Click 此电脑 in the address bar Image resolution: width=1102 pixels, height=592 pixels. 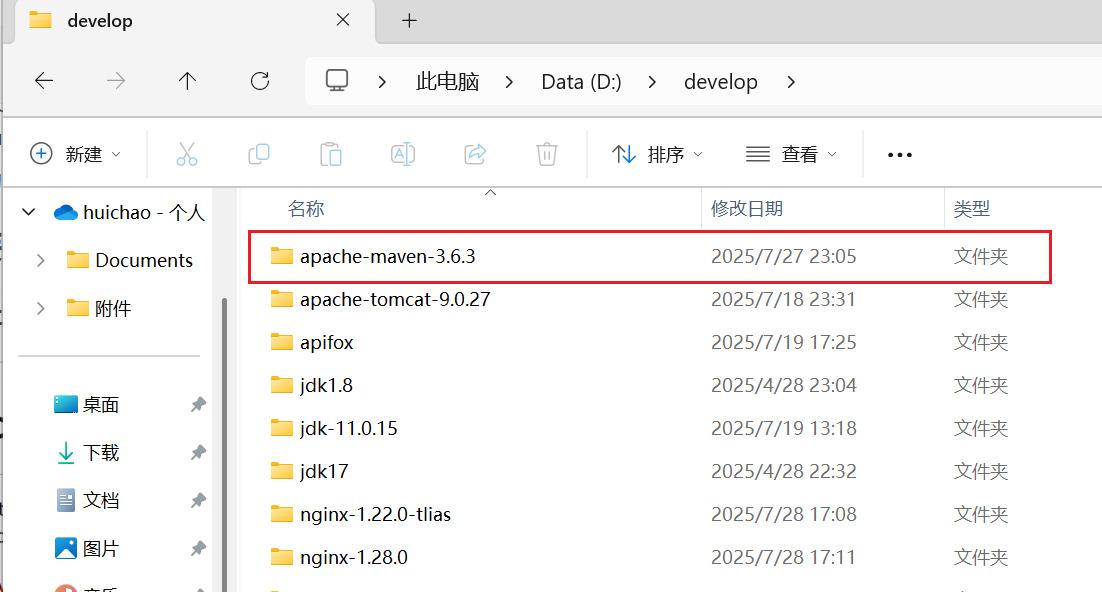(447, 82)
